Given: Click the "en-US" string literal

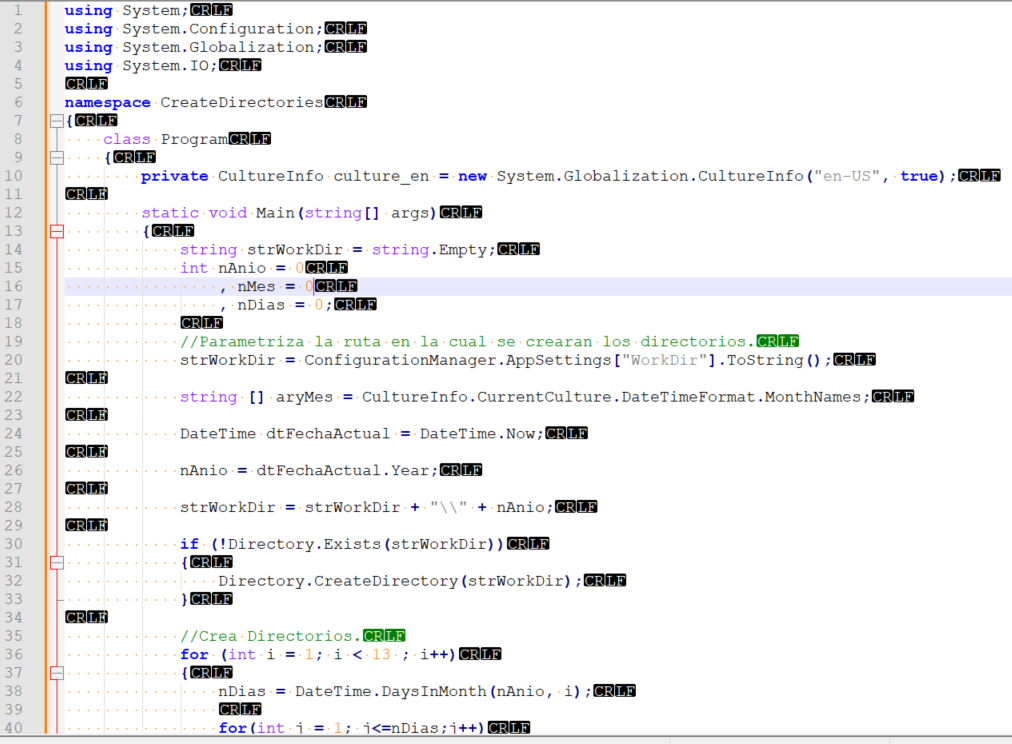Looking at the screenshot, I should pyautogui.click(x=849, y=177).
